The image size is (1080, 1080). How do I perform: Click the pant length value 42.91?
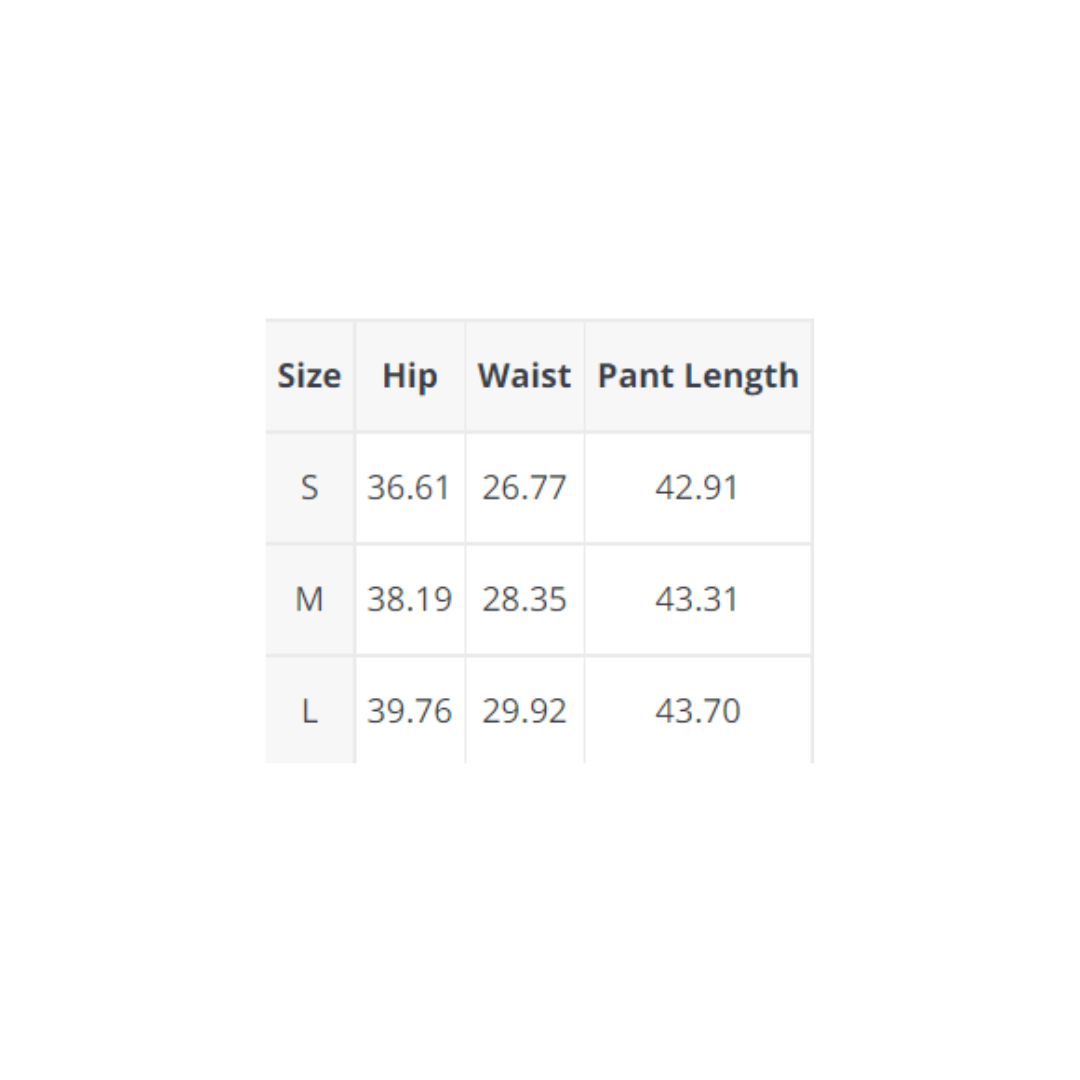point(697,488)
